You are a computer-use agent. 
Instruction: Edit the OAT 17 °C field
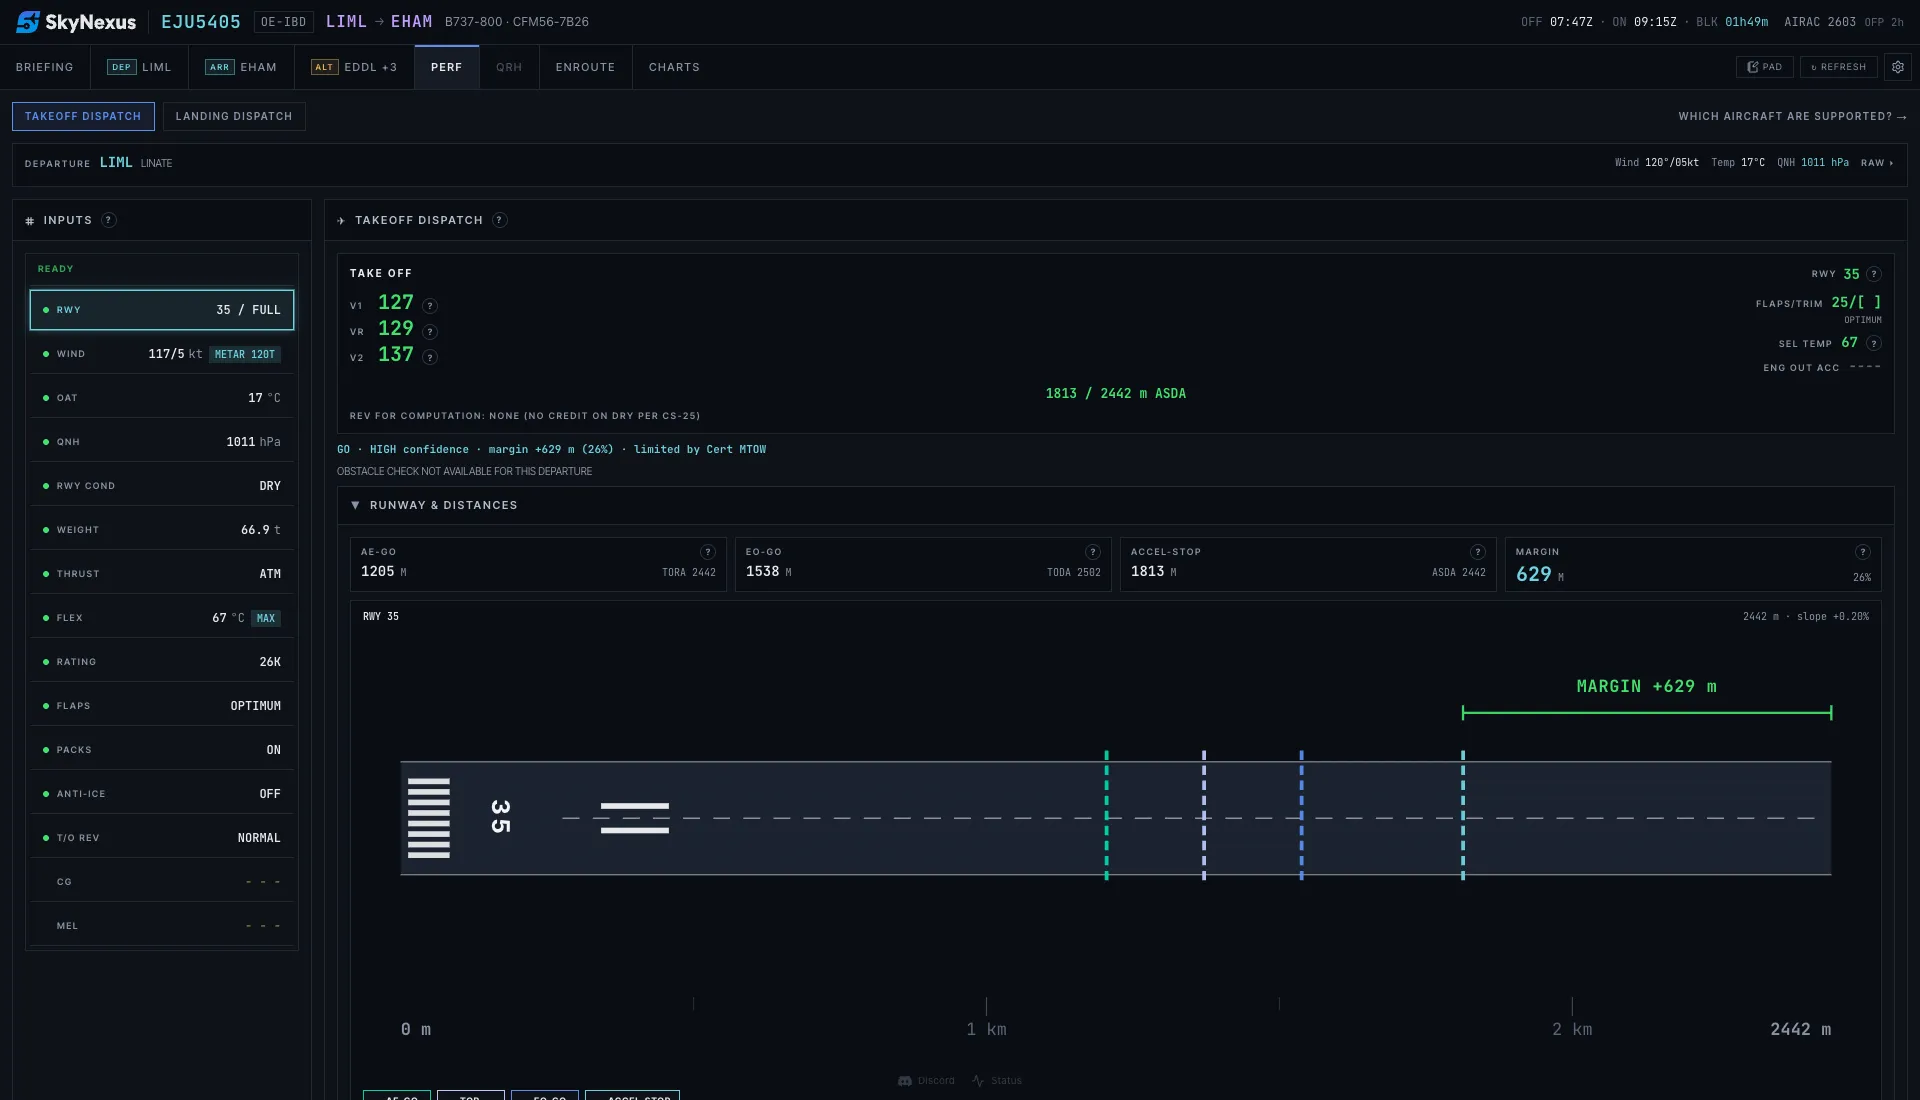[162, 398]
